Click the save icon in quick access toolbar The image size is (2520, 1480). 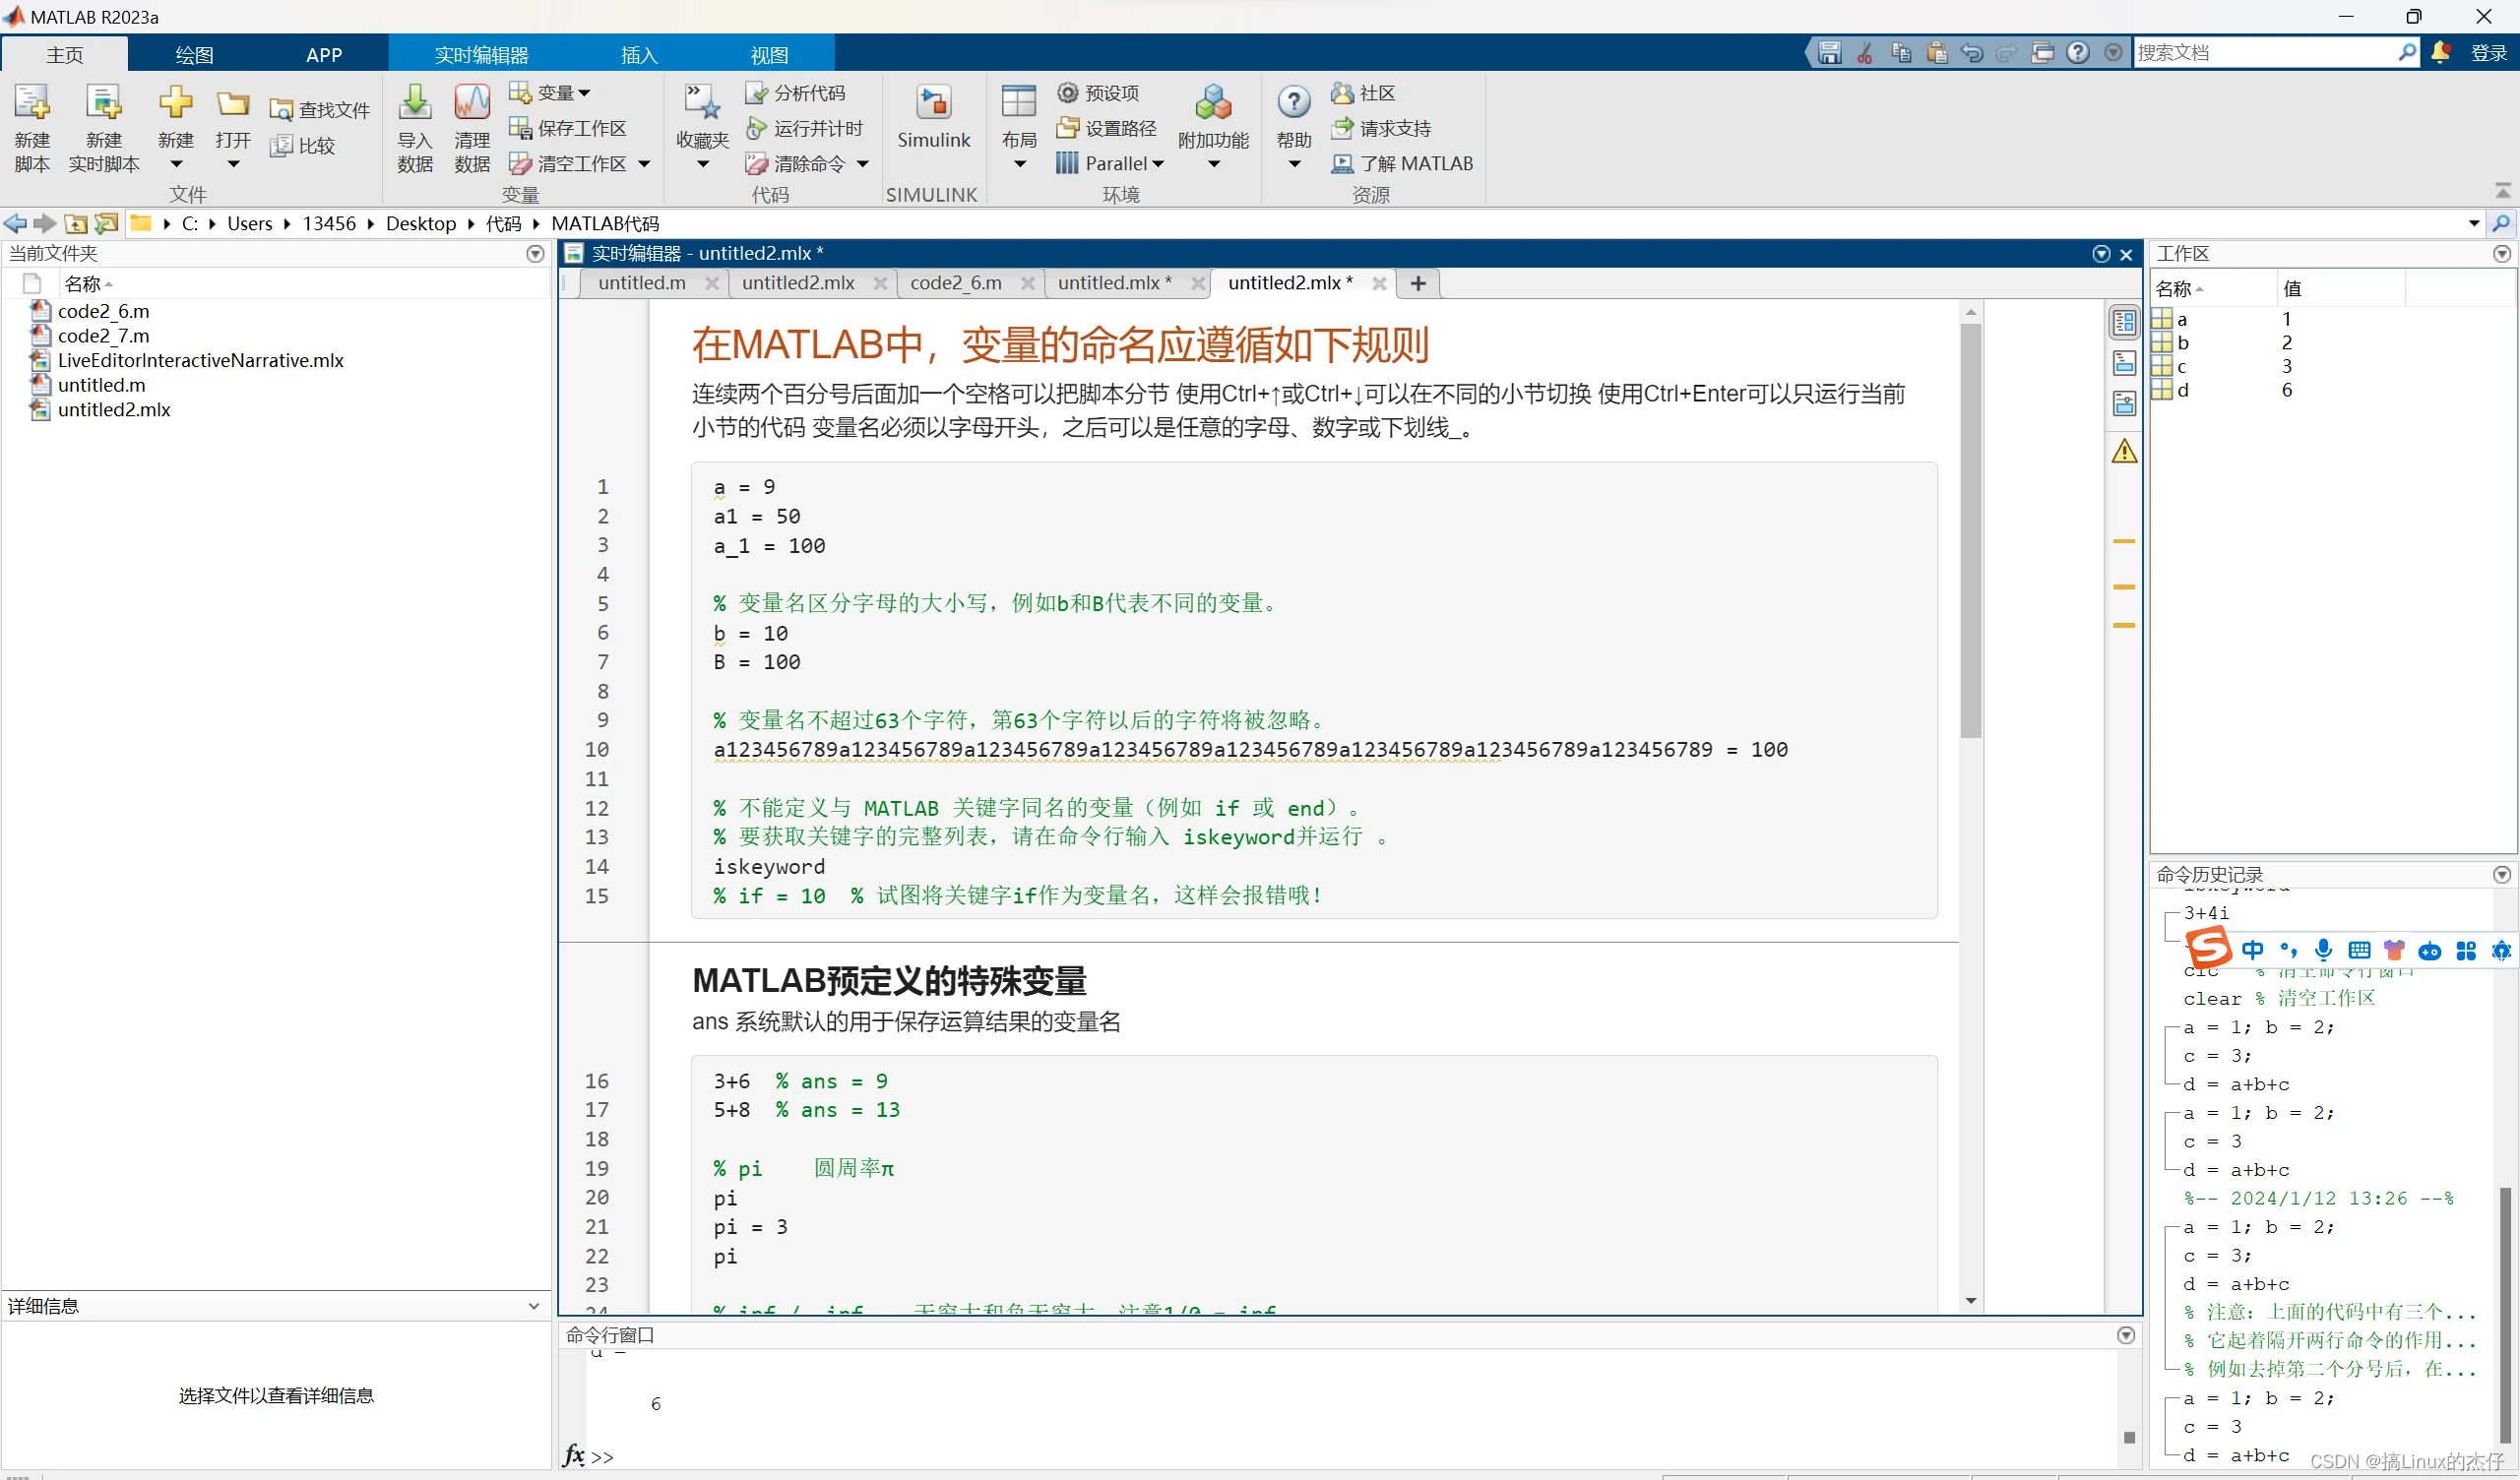point(1830,52)
